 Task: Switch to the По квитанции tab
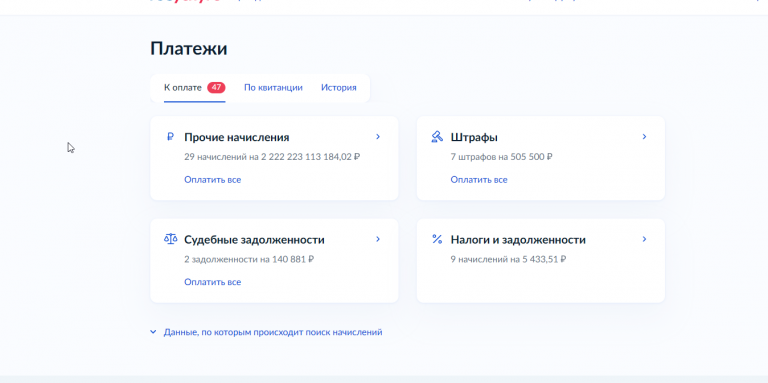tap(273, 88)
